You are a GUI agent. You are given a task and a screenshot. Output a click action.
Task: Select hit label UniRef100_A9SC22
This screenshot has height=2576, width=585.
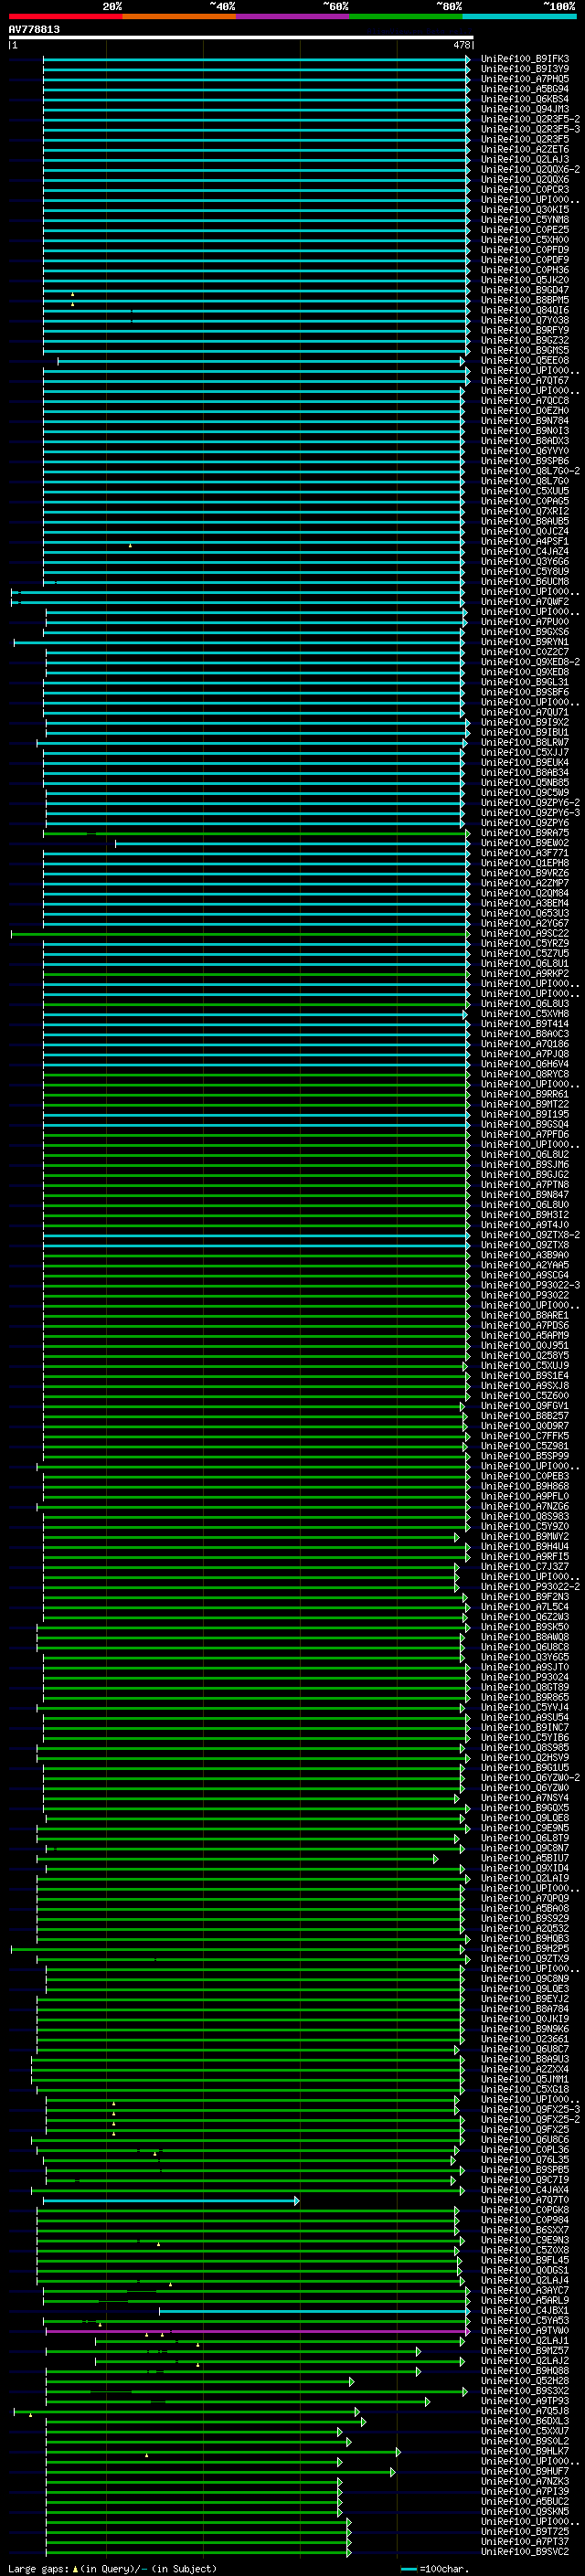point(524,934)
